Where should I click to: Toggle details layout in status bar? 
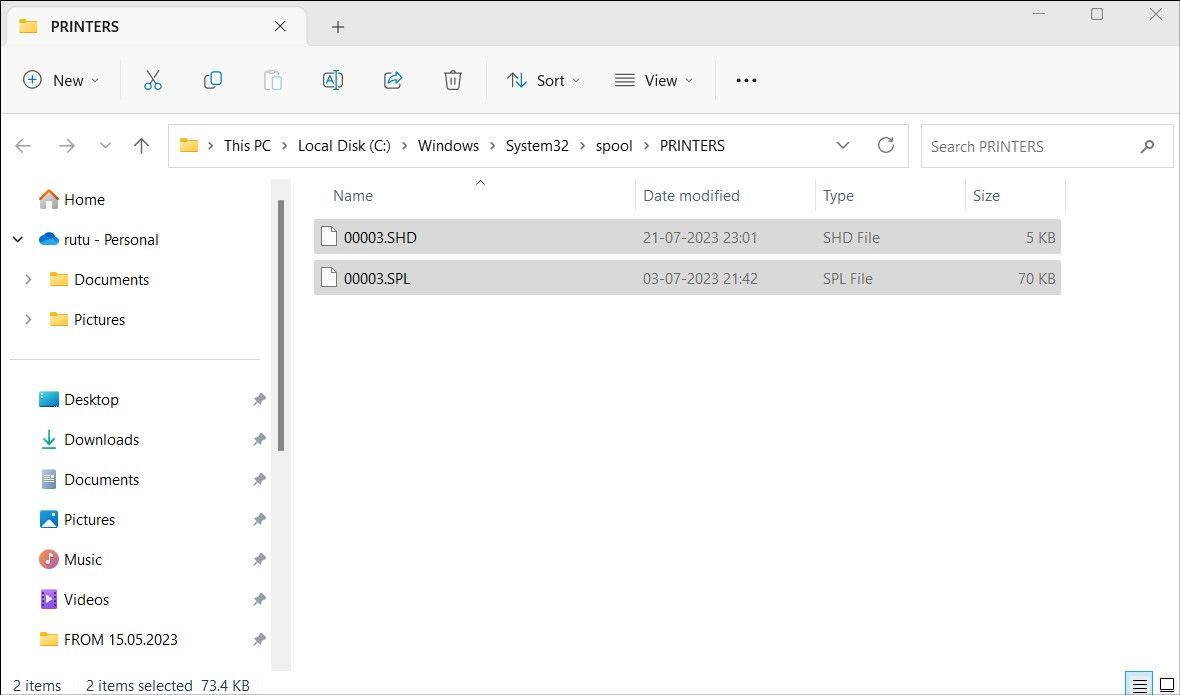pos(1139,685)
